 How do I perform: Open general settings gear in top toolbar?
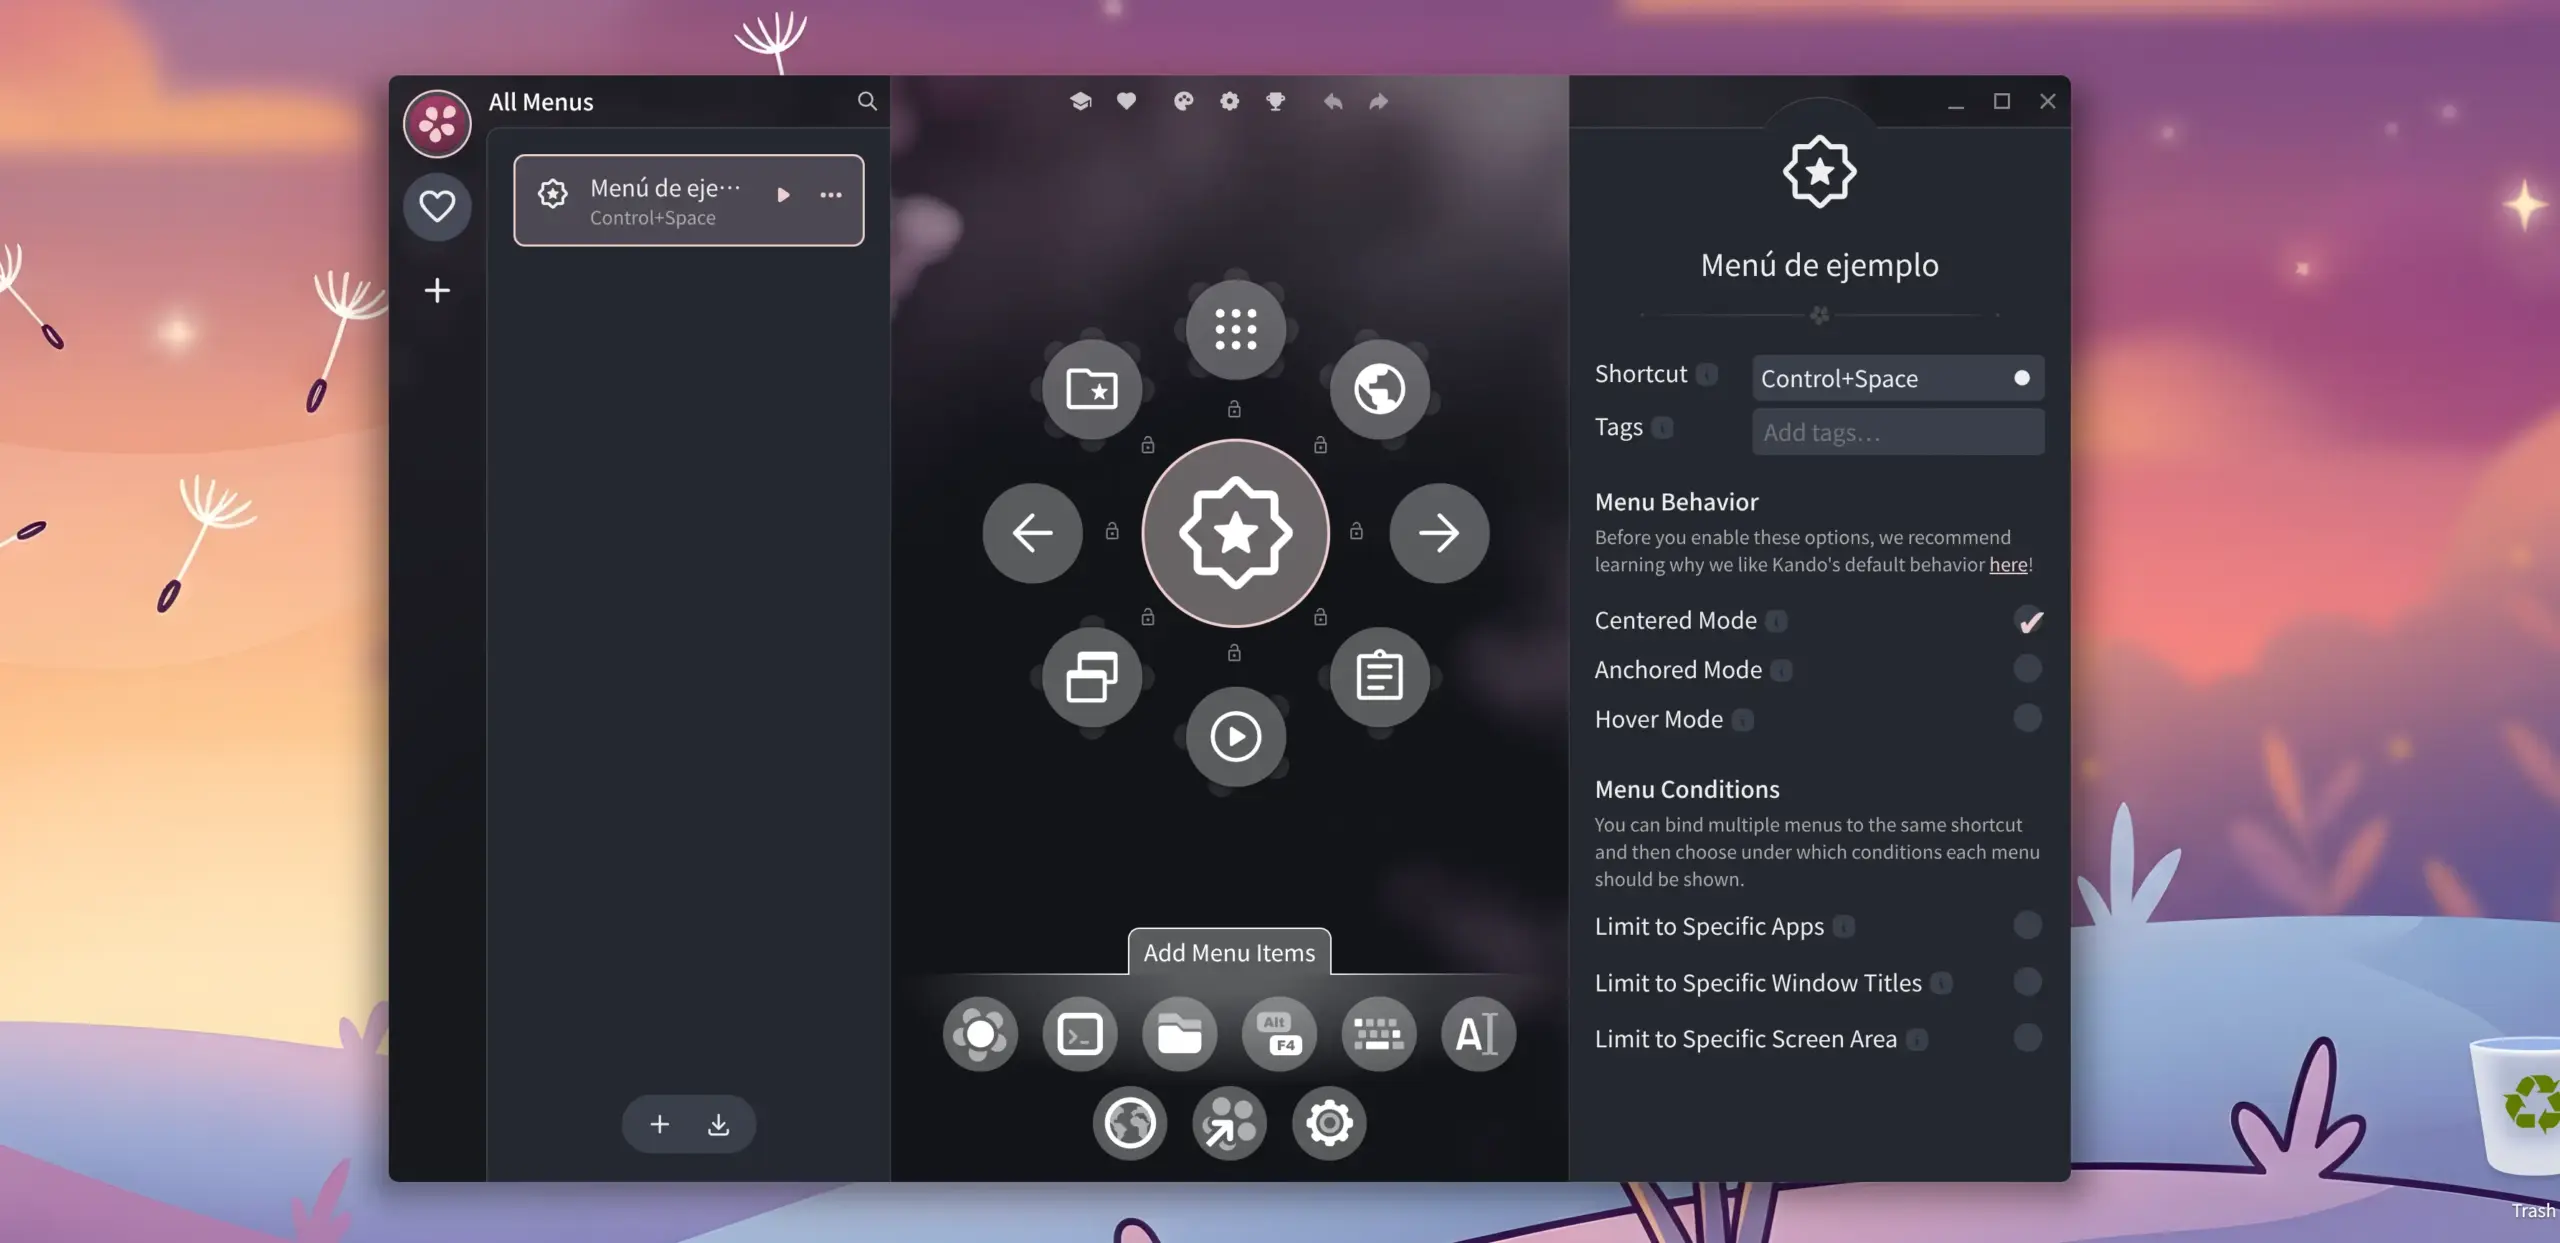[x=1229, y=101]
